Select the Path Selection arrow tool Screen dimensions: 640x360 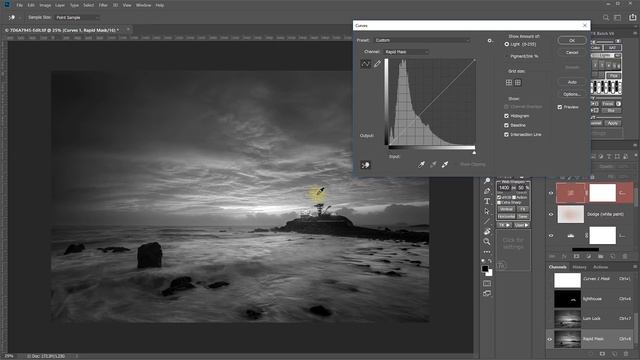487,211
